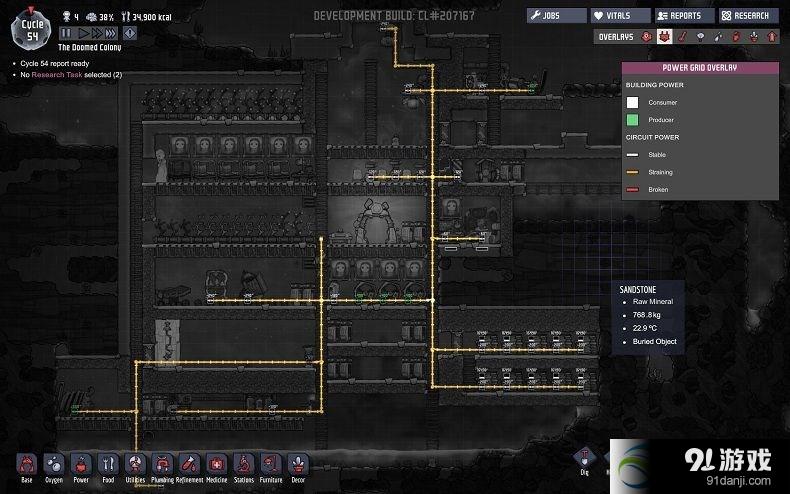The image size is (790, 494).
Task: Click the 22.9 °C temperature value
Action: [645, 328]
